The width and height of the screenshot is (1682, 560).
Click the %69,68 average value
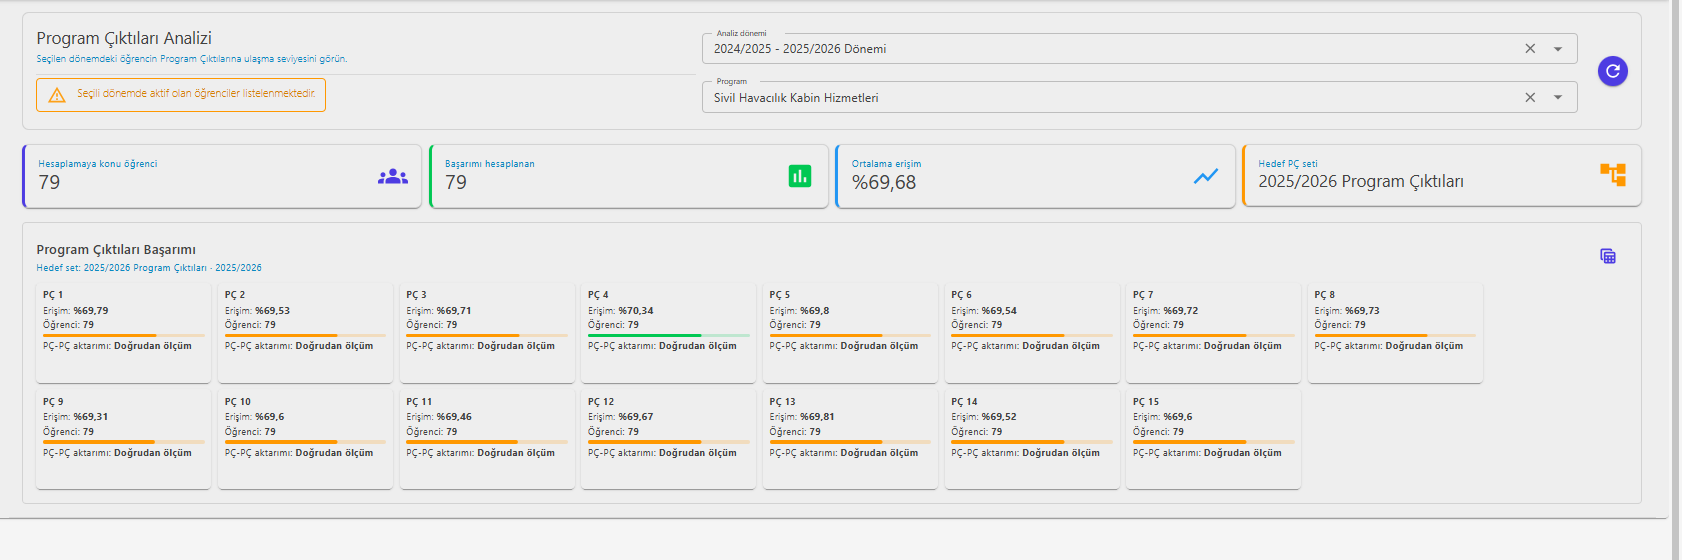(x=884, y=182)
